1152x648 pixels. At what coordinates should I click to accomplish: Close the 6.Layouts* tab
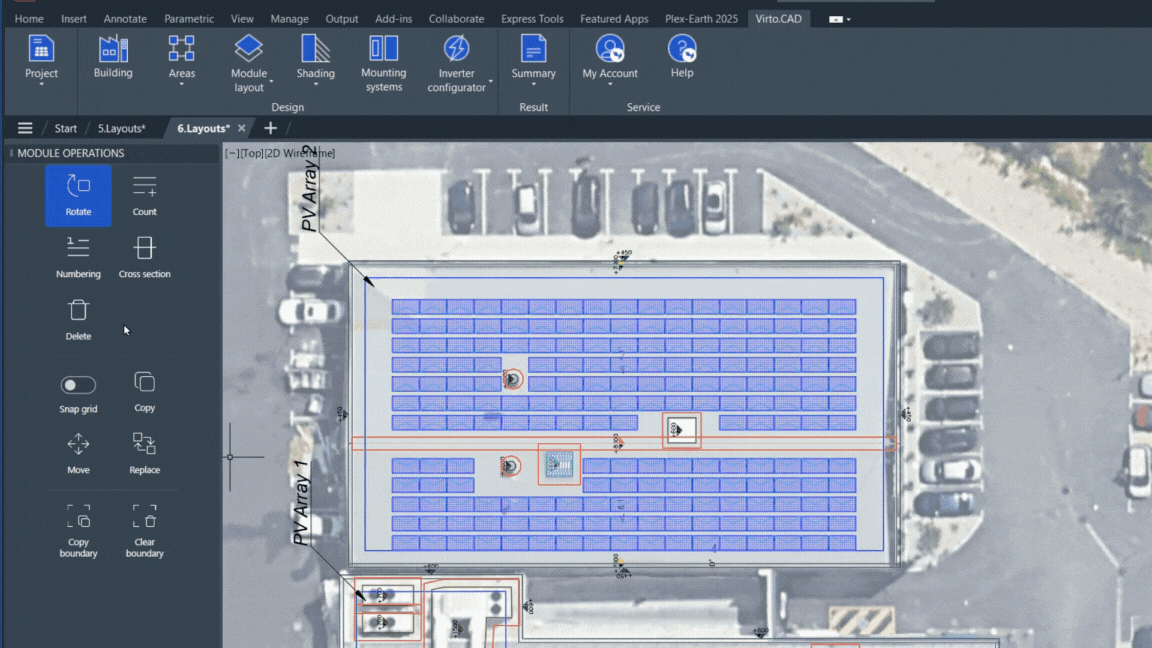(x=242, y=129)
